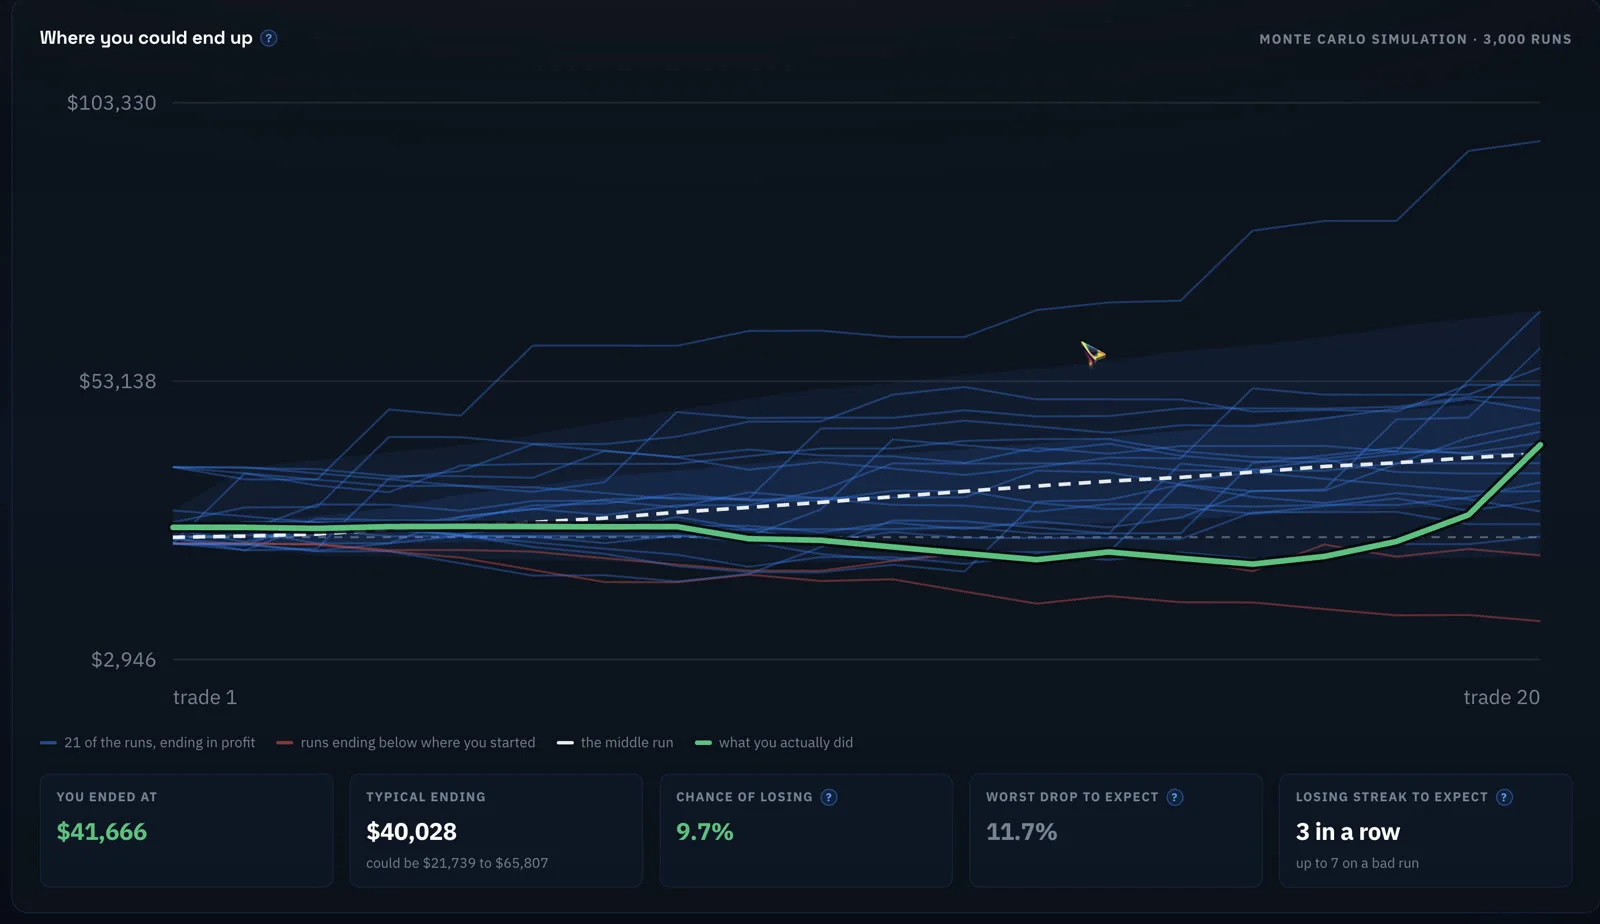Click 'what you actually did' legend text
1600x924 pixels.
[786, 742]
